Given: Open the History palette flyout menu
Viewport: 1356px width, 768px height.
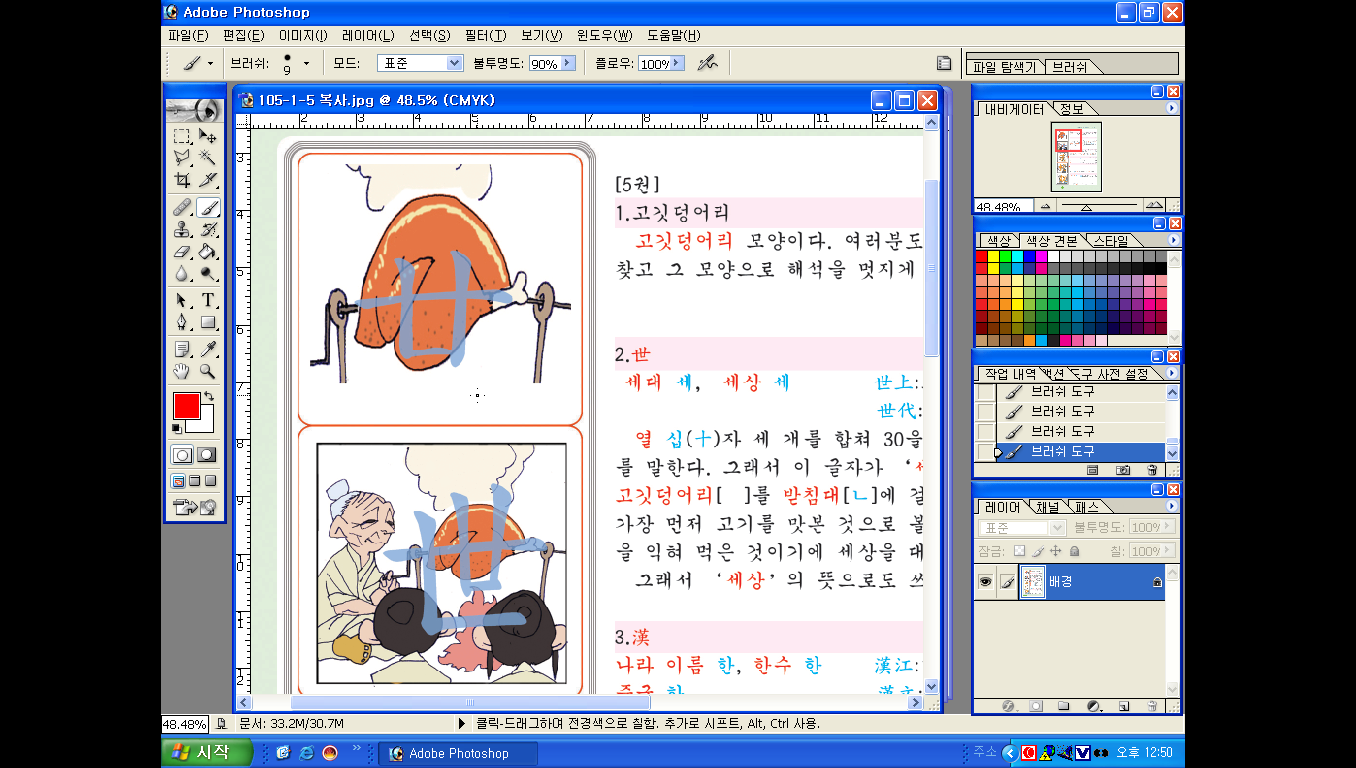Looking at the screenshot, I should point(1173,374).
